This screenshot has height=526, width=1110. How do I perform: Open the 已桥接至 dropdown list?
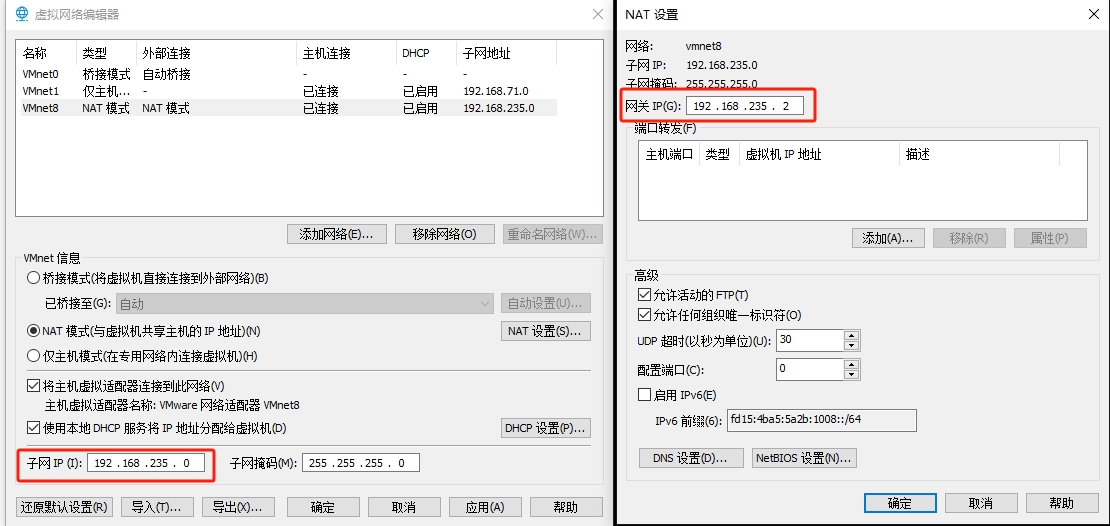pos(485,304)
